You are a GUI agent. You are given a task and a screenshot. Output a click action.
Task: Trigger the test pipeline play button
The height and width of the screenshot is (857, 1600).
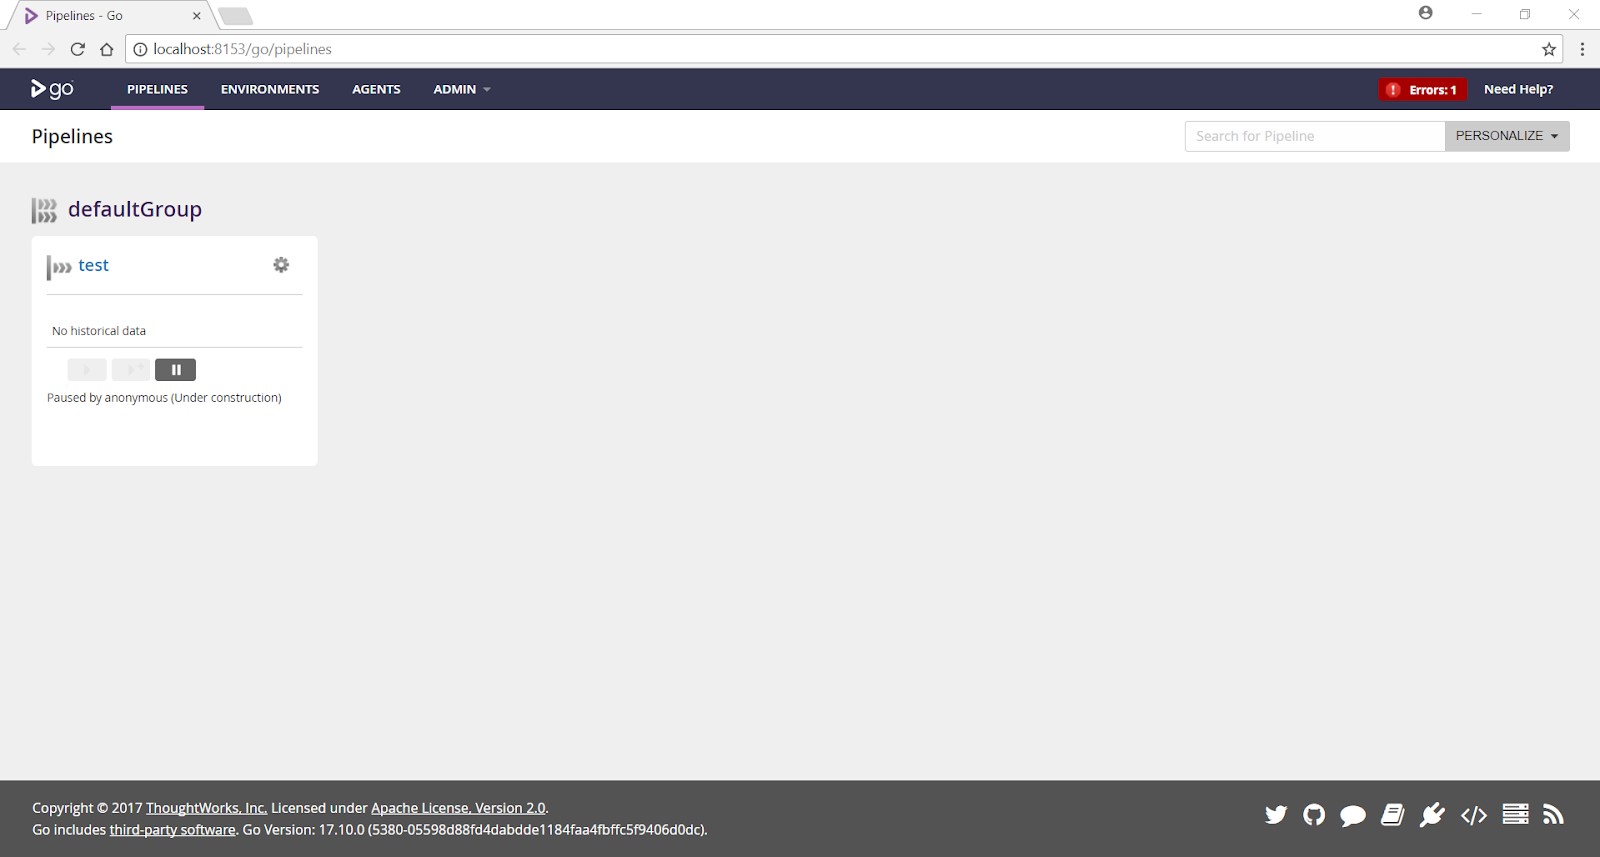click(x=87, y=370)
